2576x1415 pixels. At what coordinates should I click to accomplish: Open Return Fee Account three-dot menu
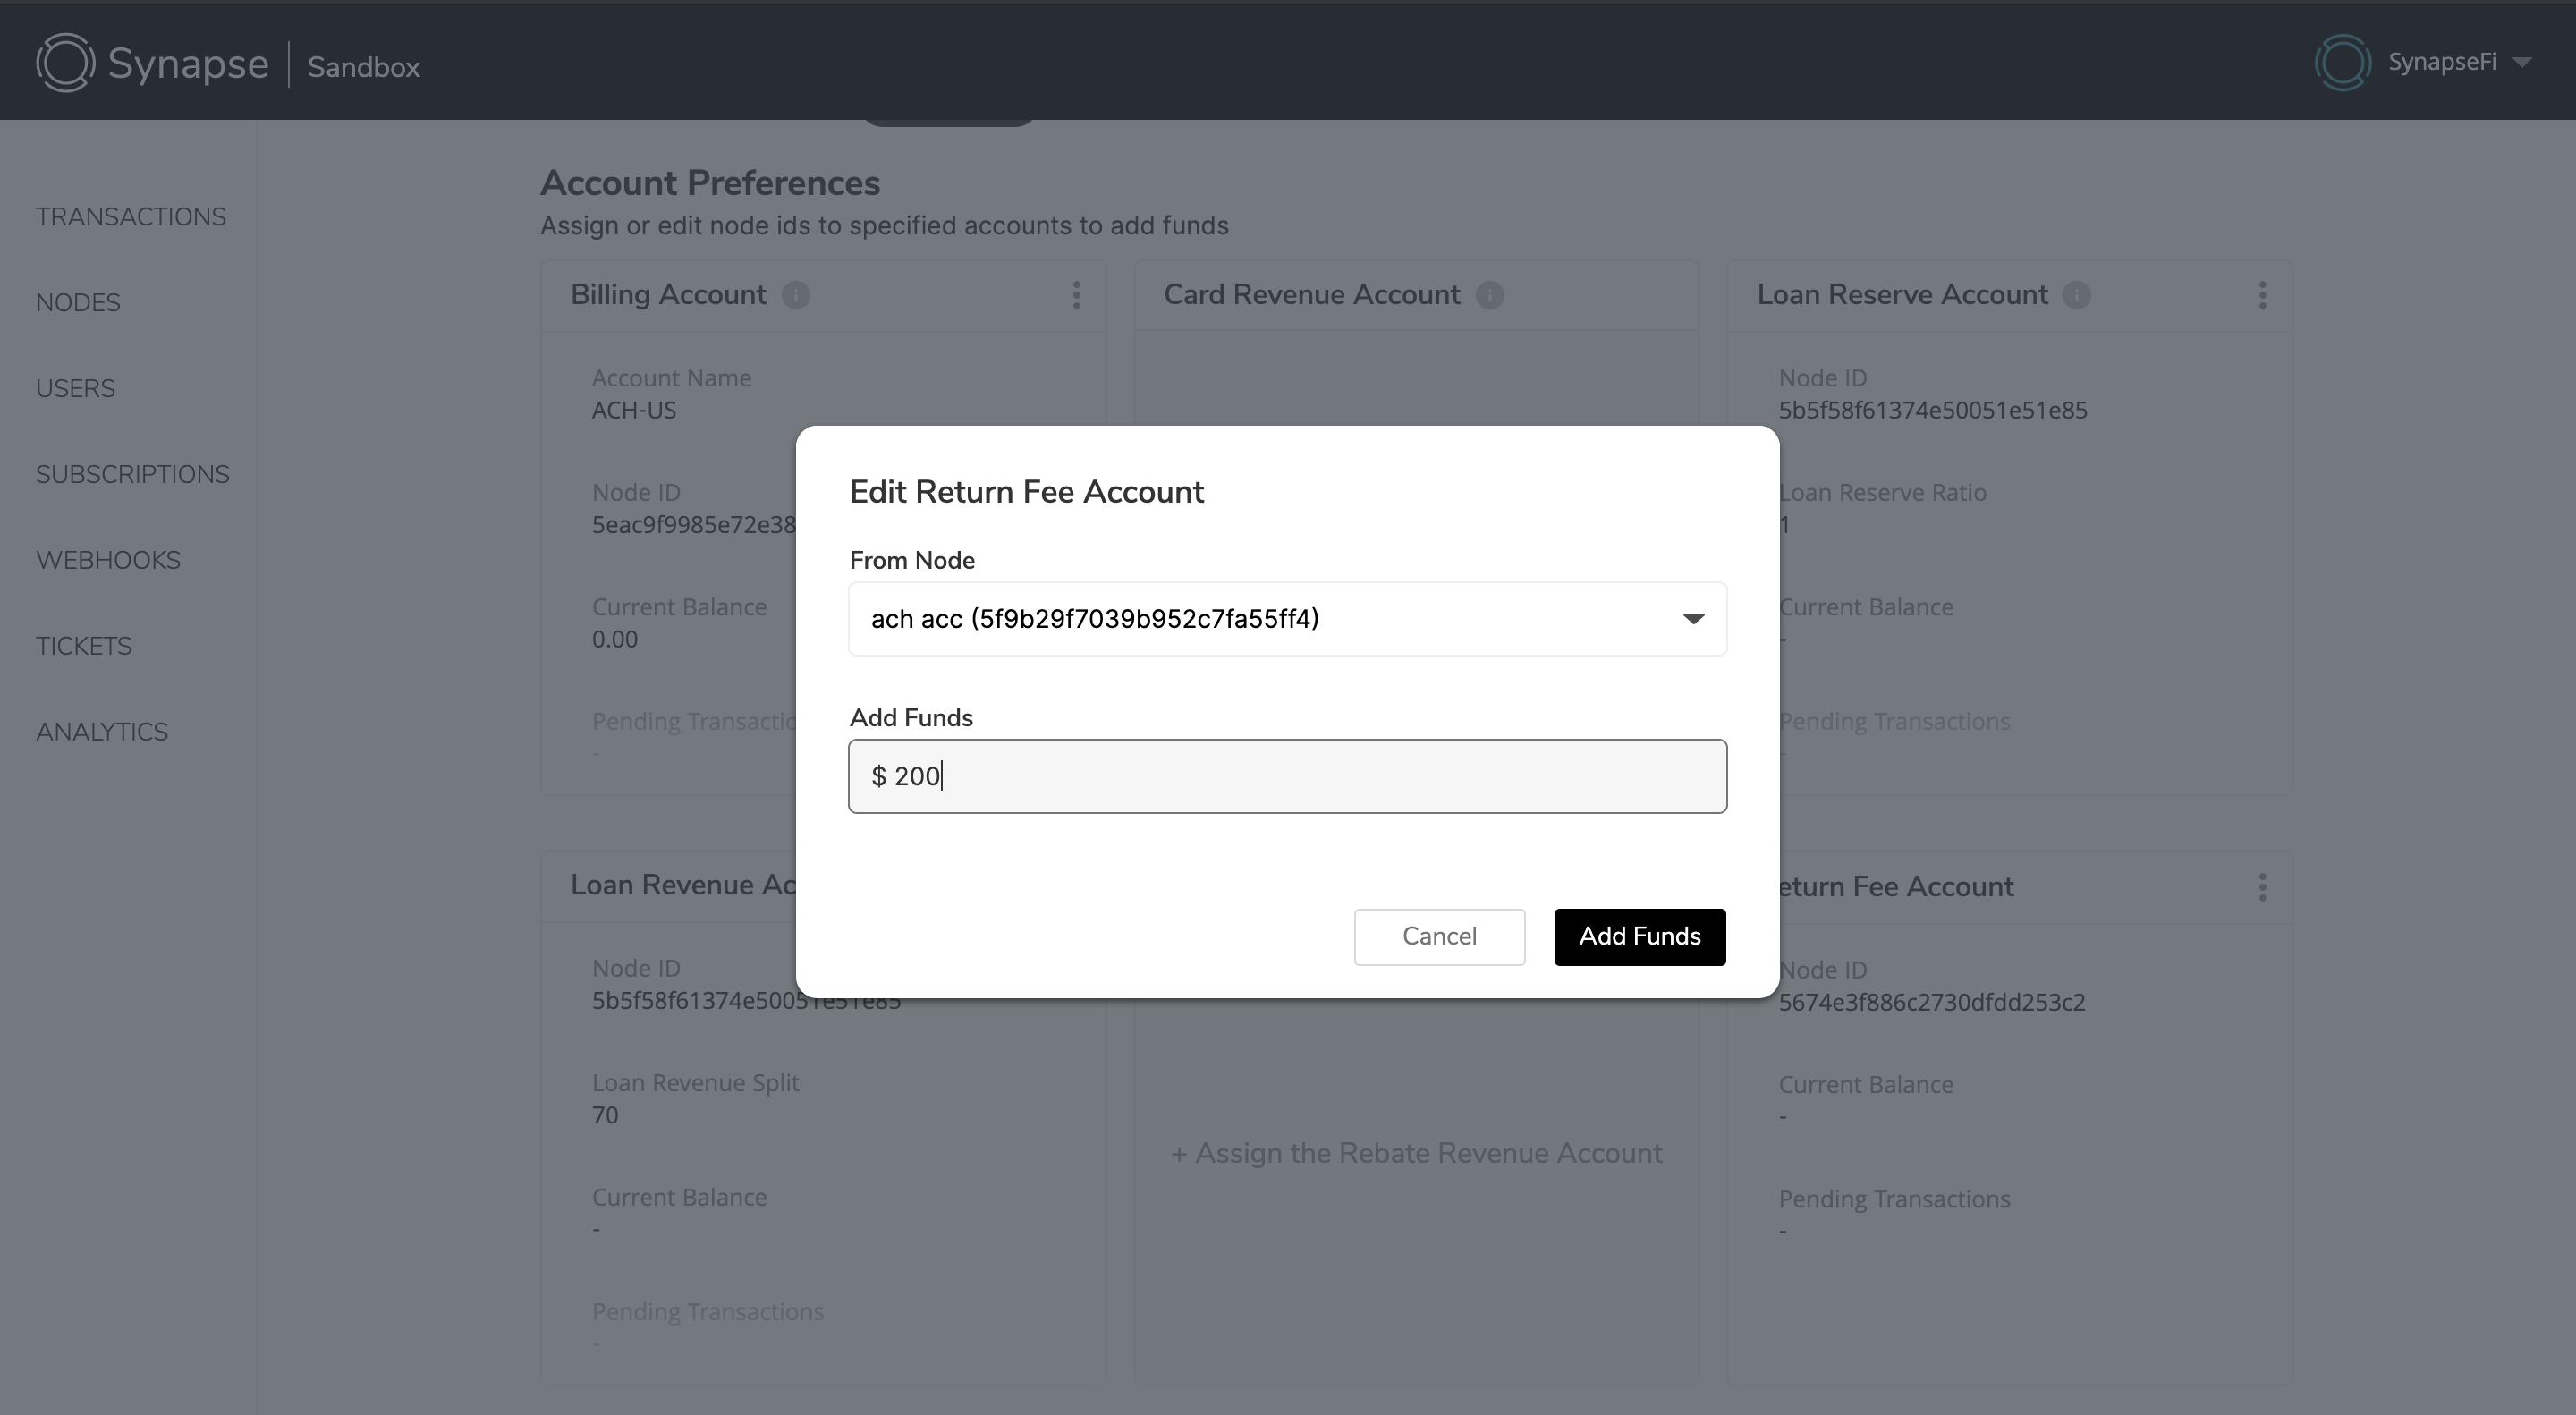point(2263,887)
